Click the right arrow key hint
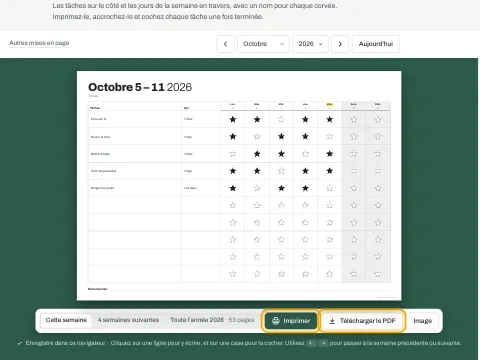The image size is (480, 360). [323, 343]
